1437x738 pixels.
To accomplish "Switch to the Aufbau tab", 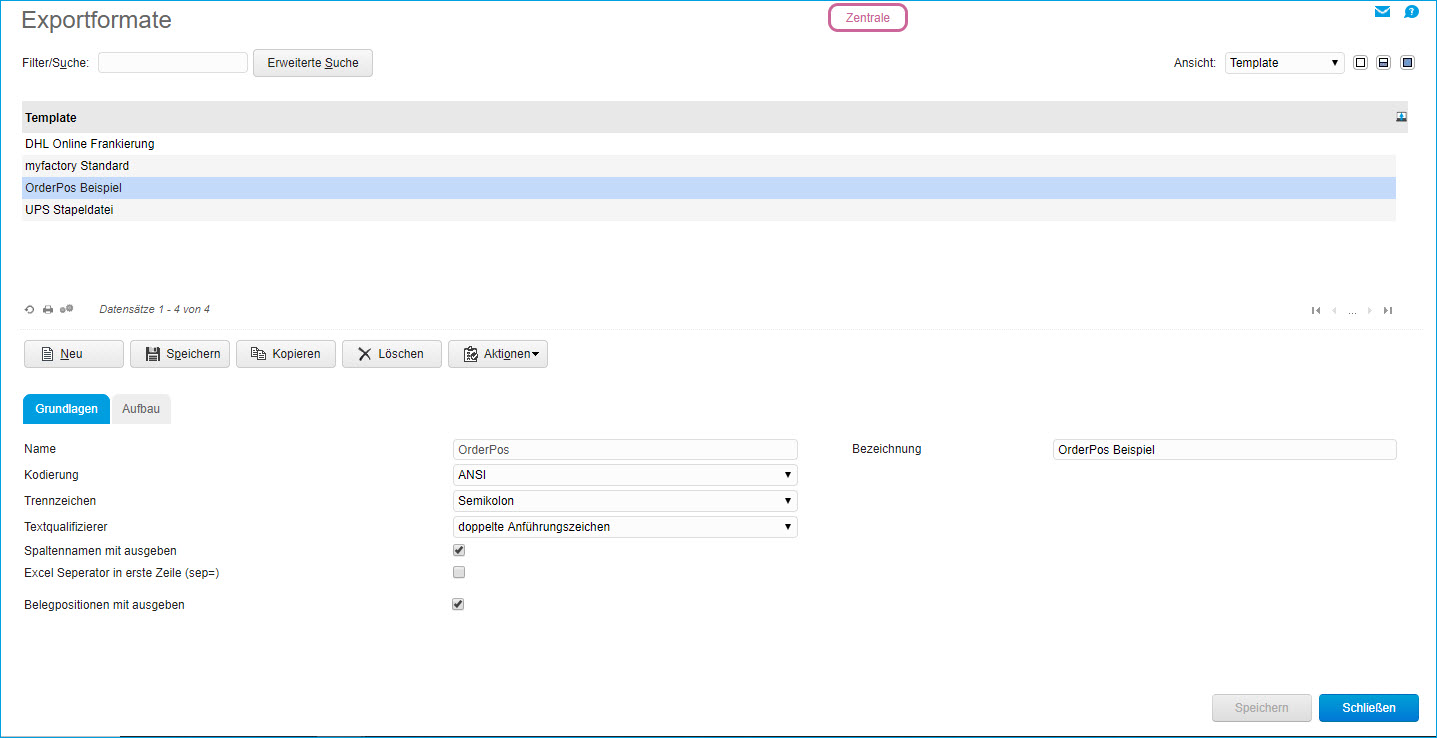I will pos(141,408).
